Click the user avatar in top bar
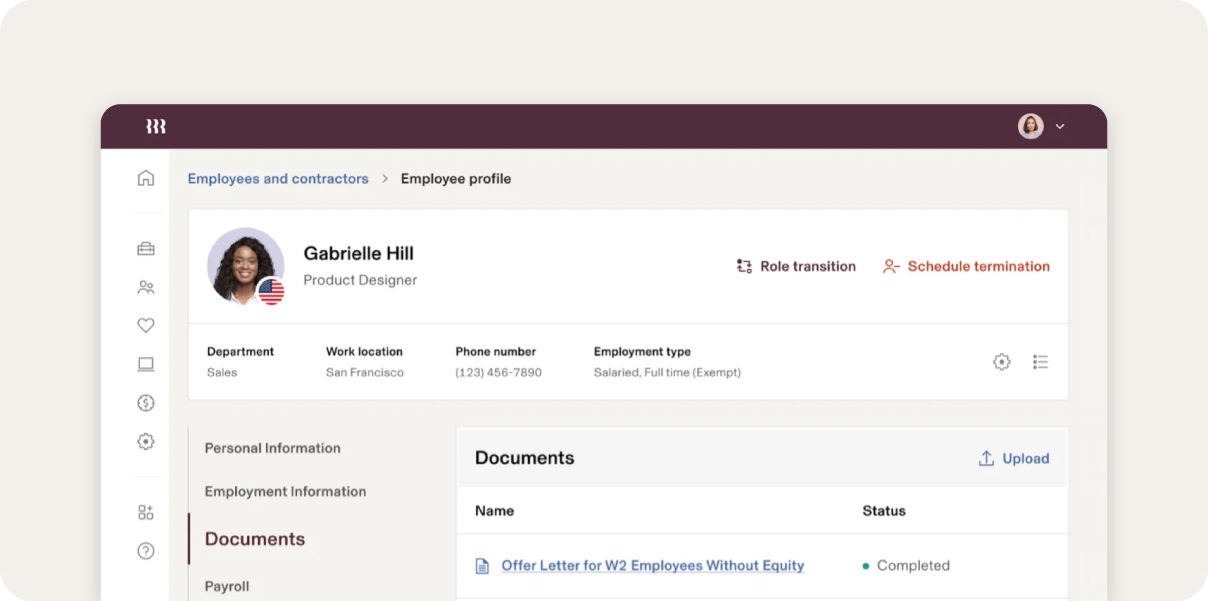The height and width of the screenshot is (601, 1208). pyautogui.click(x=1031, y=126)
